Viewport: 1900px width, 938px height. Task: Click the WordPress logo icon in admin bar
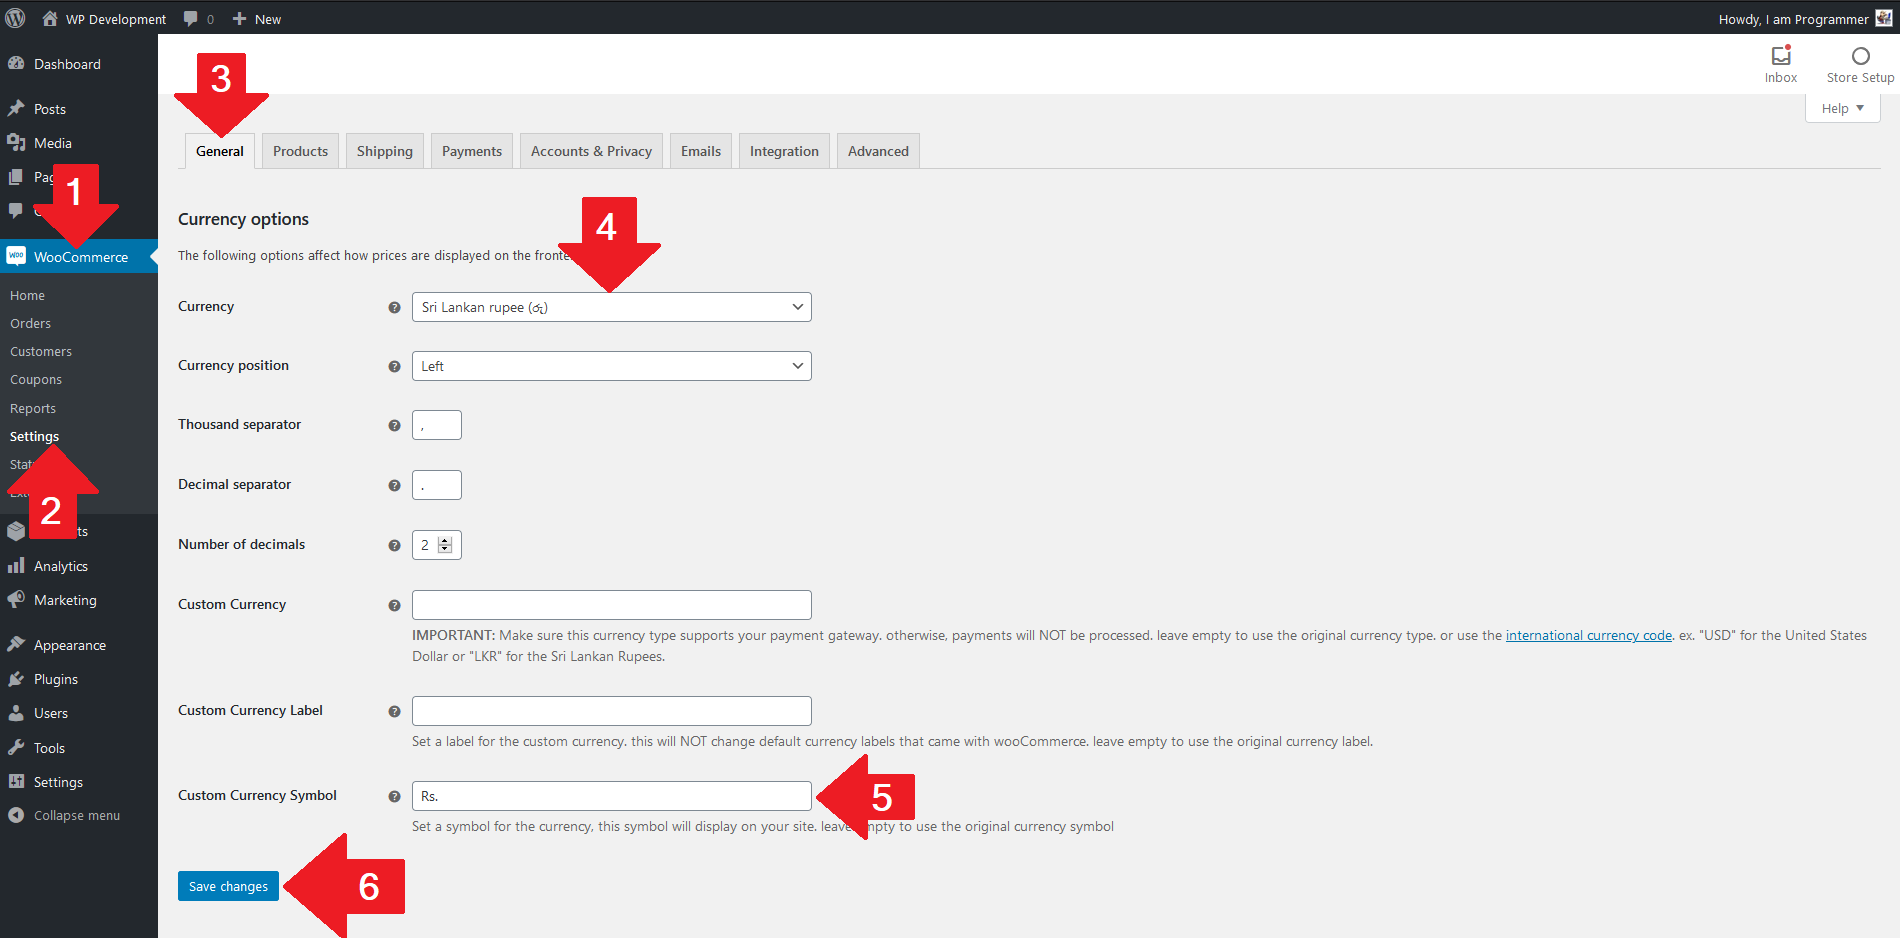[15, 18]
